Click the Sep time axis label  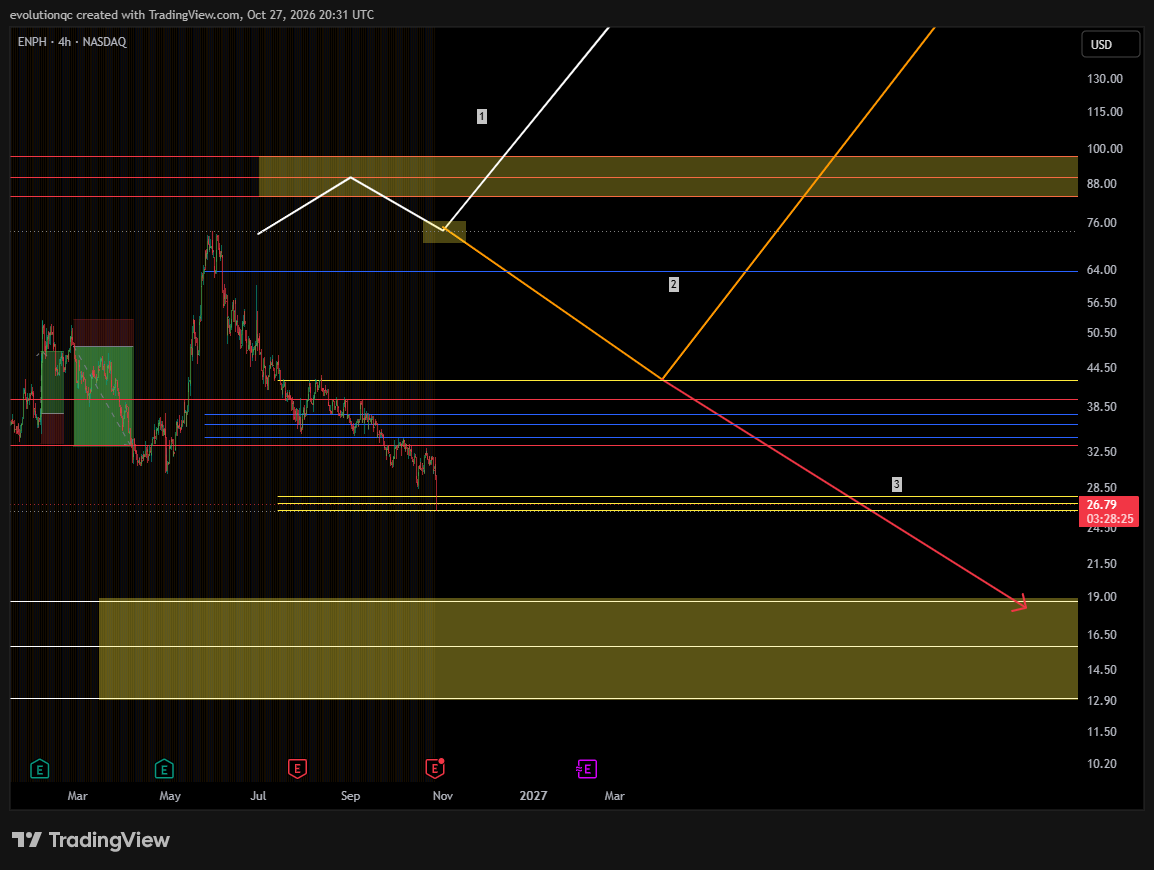click(350, 796)
